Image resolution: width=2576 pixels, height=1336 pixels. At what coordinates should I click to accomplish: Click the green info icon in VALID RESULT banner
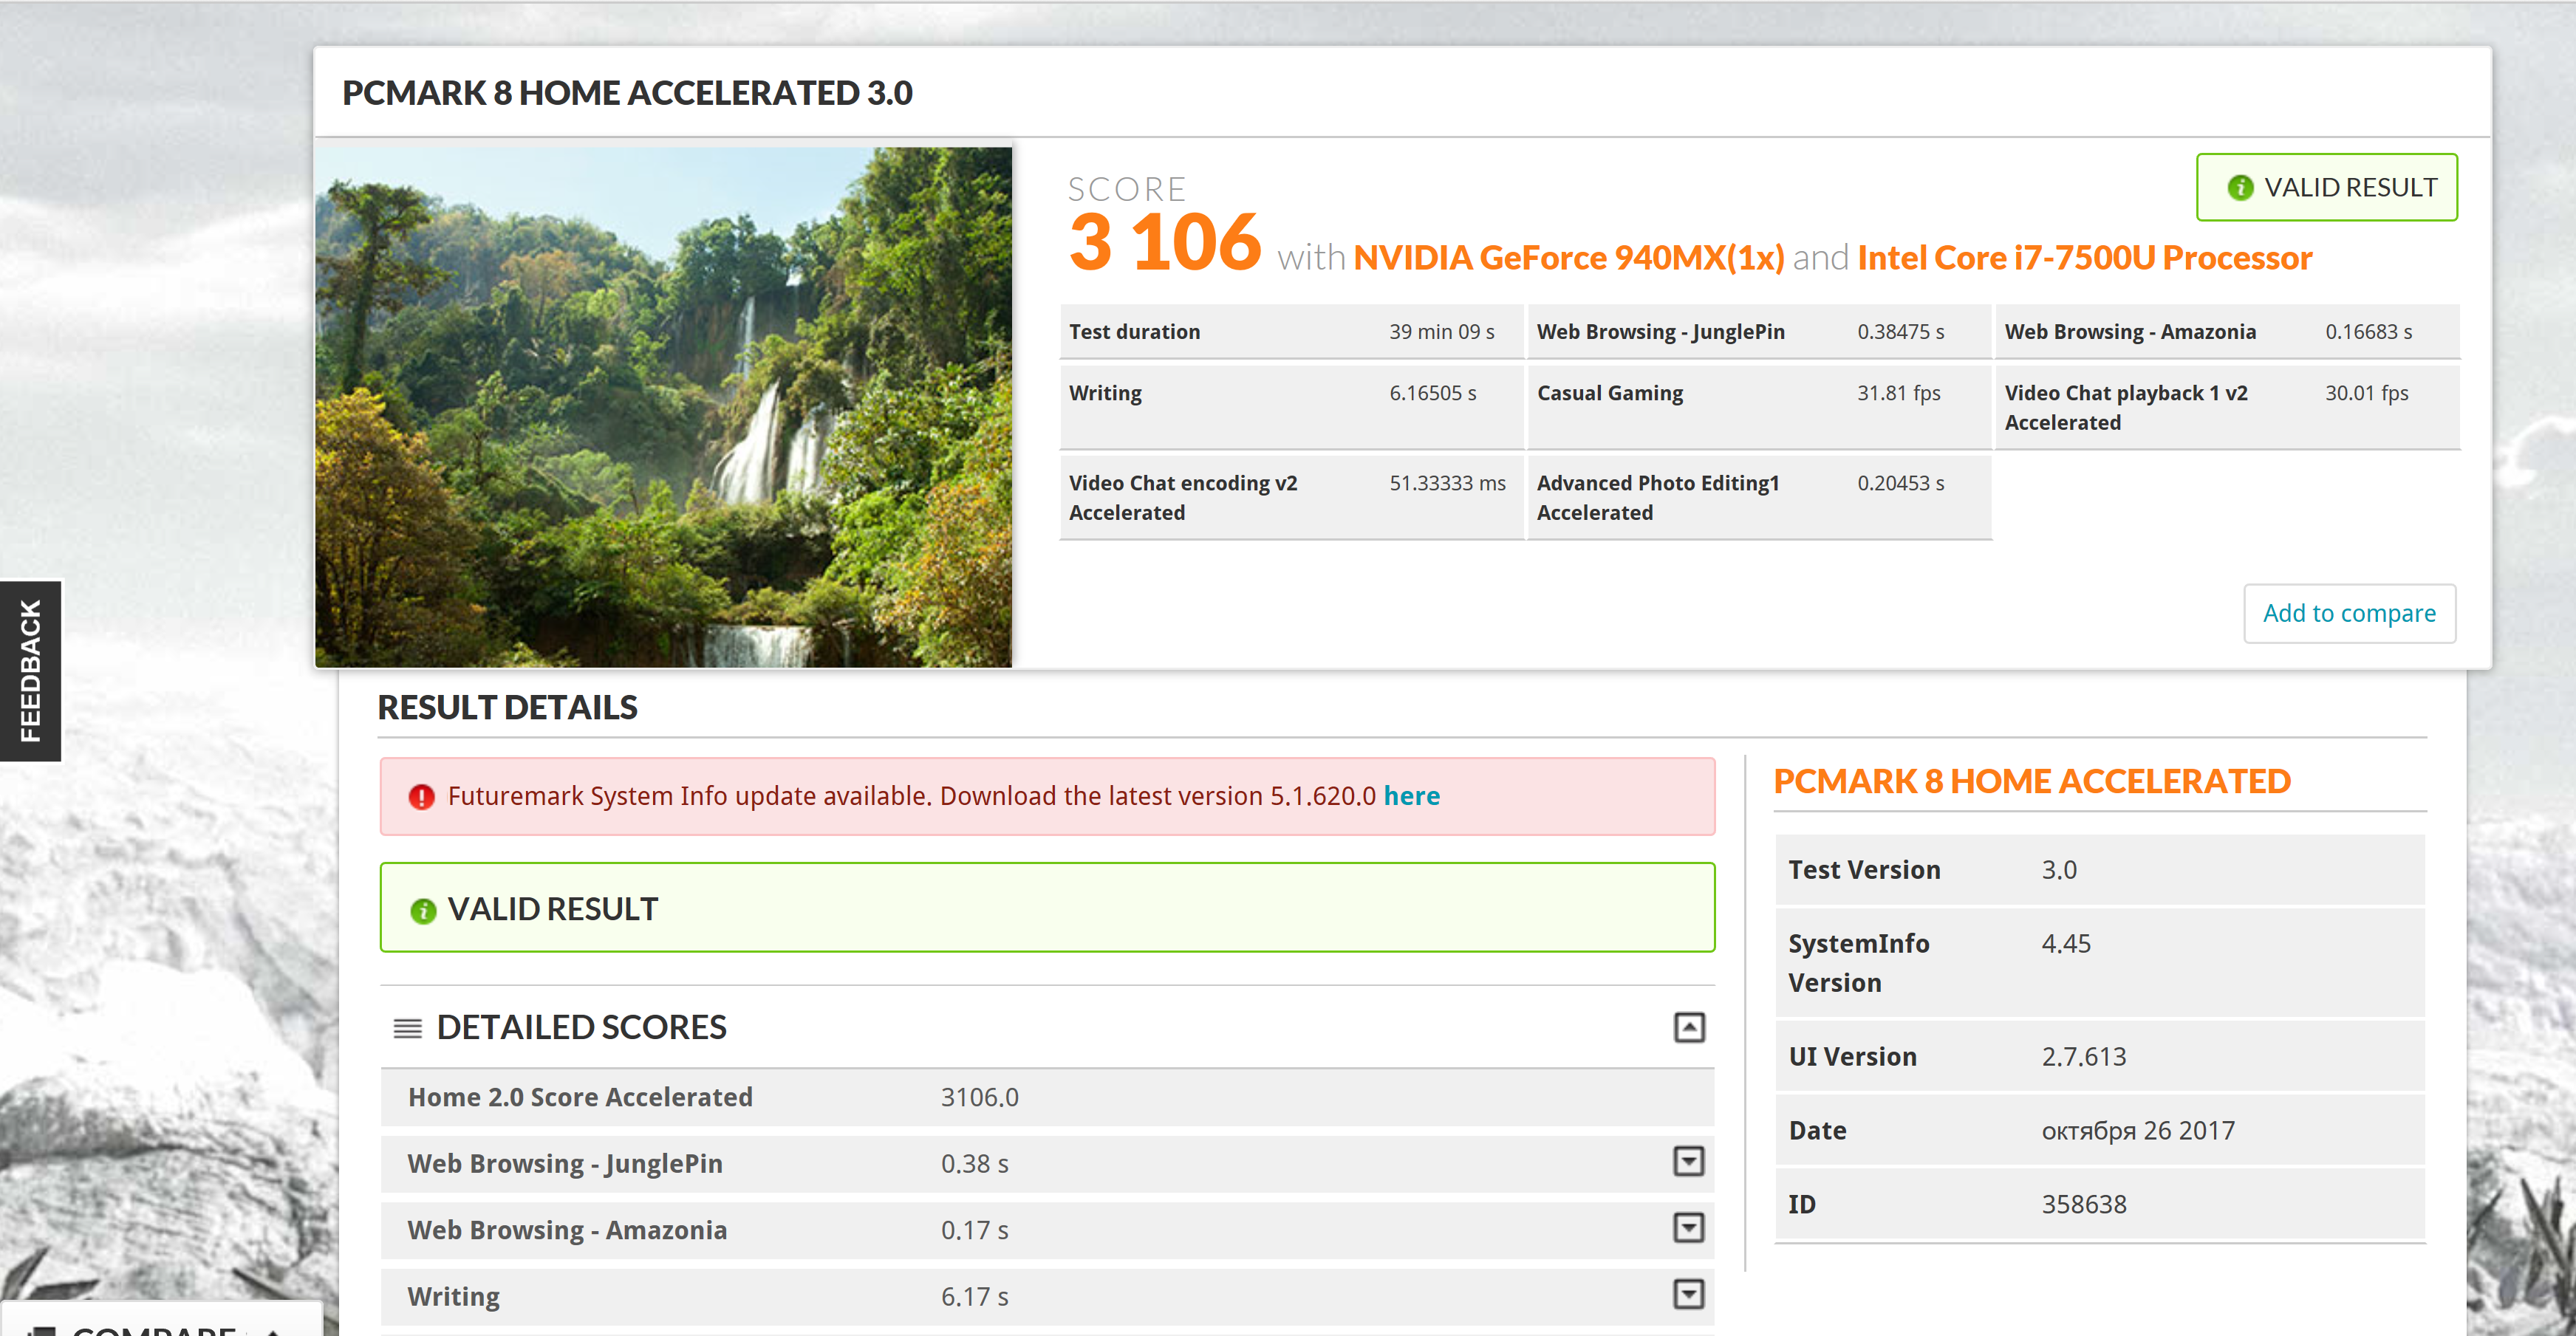pyautogui.click(x=423, y=910)
